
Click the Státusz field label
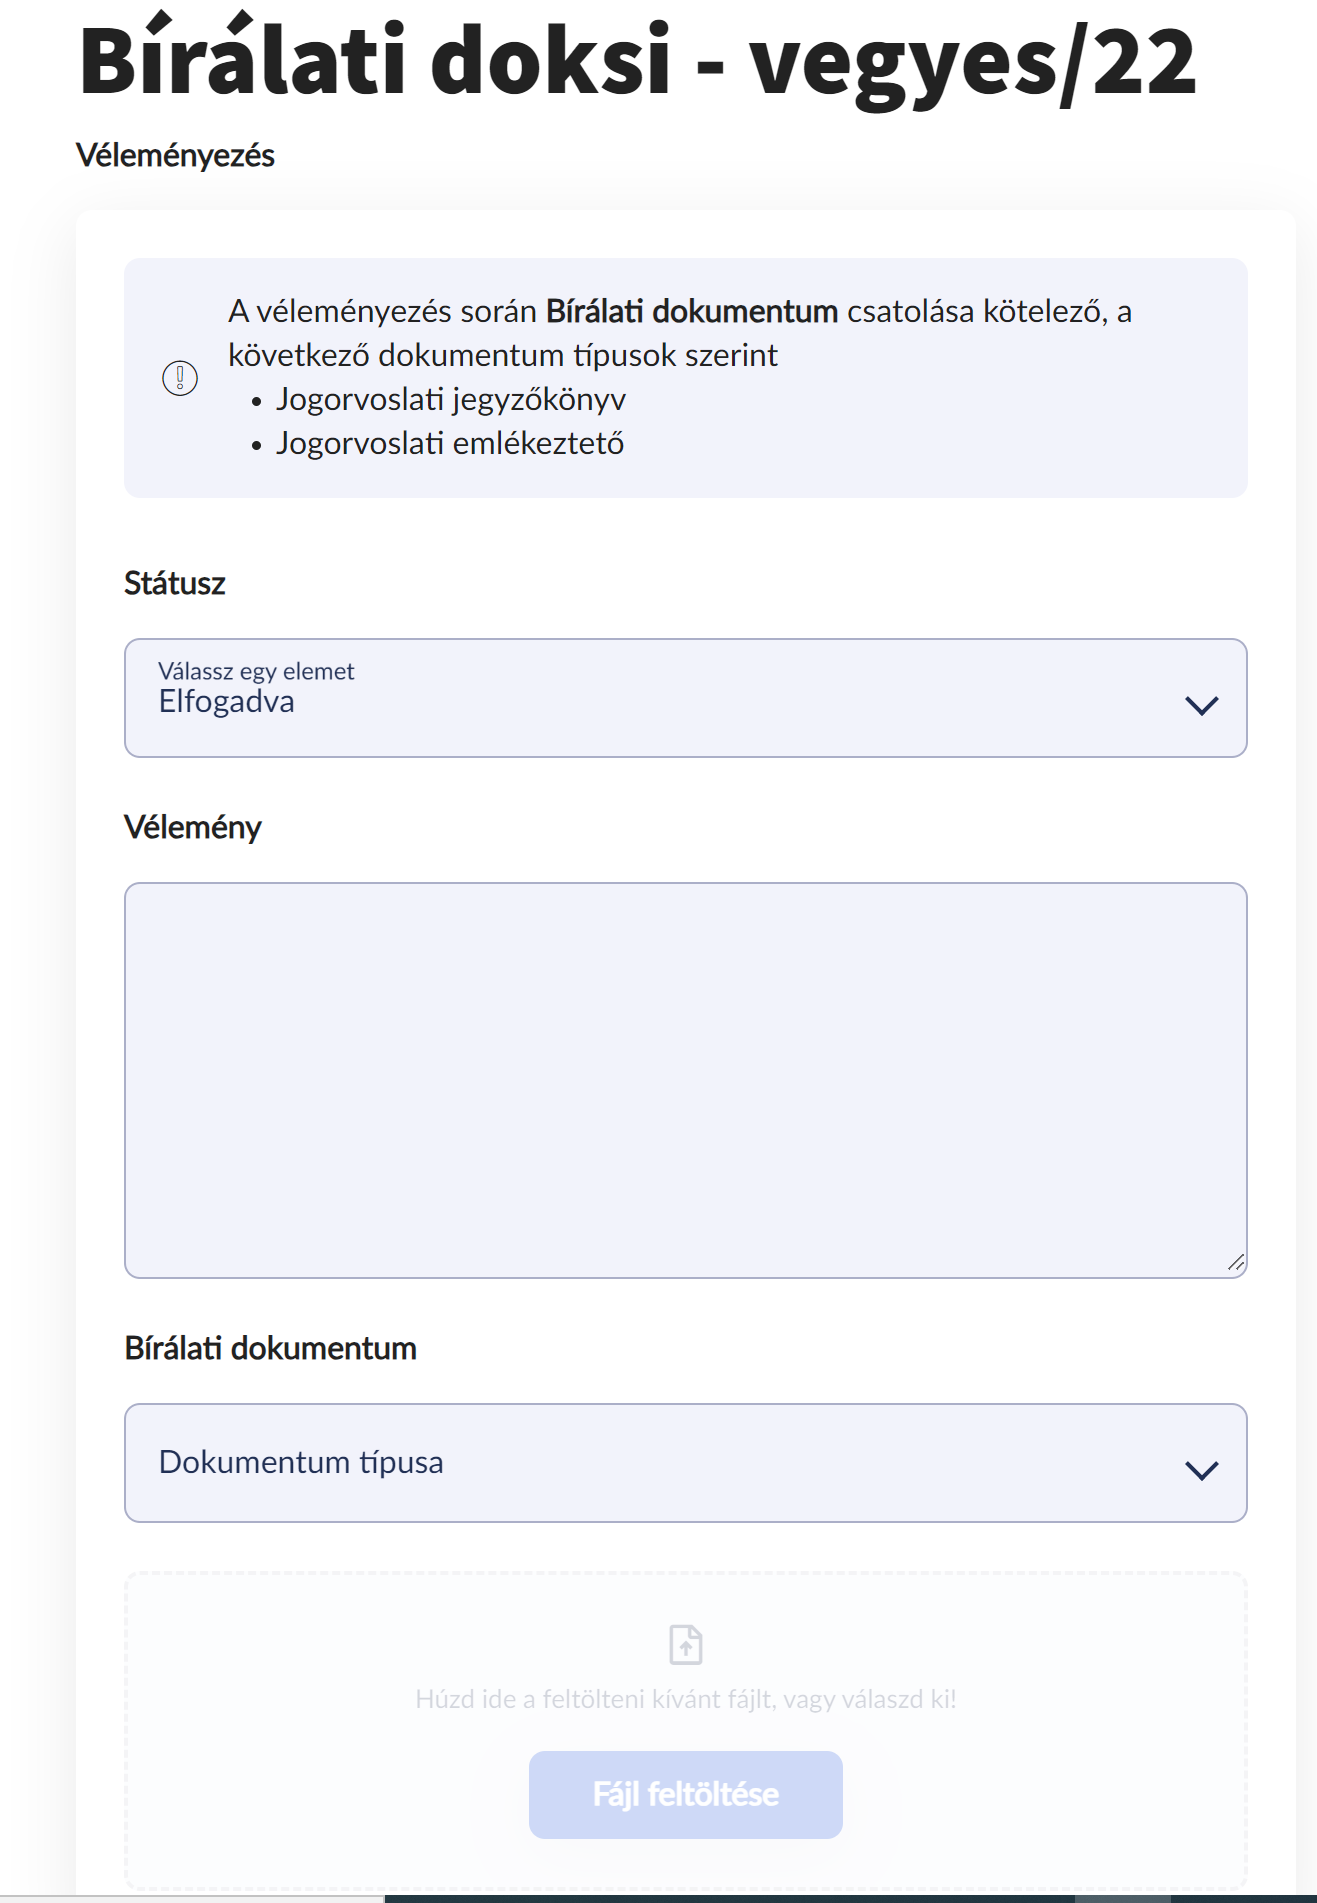(175, 583)
